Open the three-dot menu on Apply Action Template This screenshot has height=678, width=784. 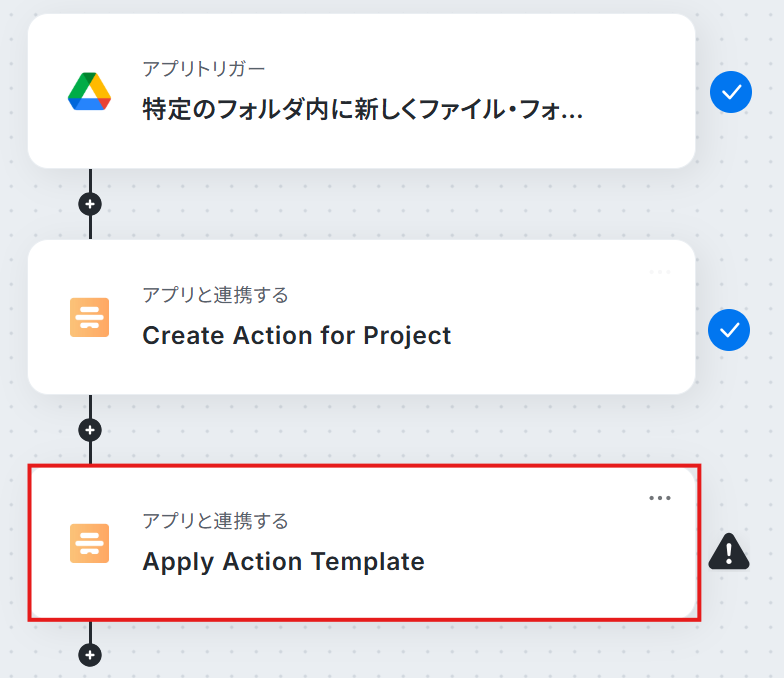coord(660,498)
